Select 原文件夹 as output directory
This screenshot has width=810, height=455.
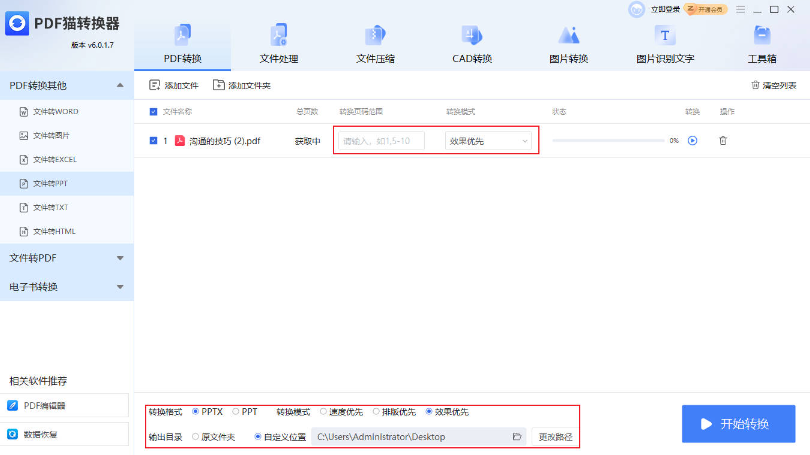tap(195, 436)
